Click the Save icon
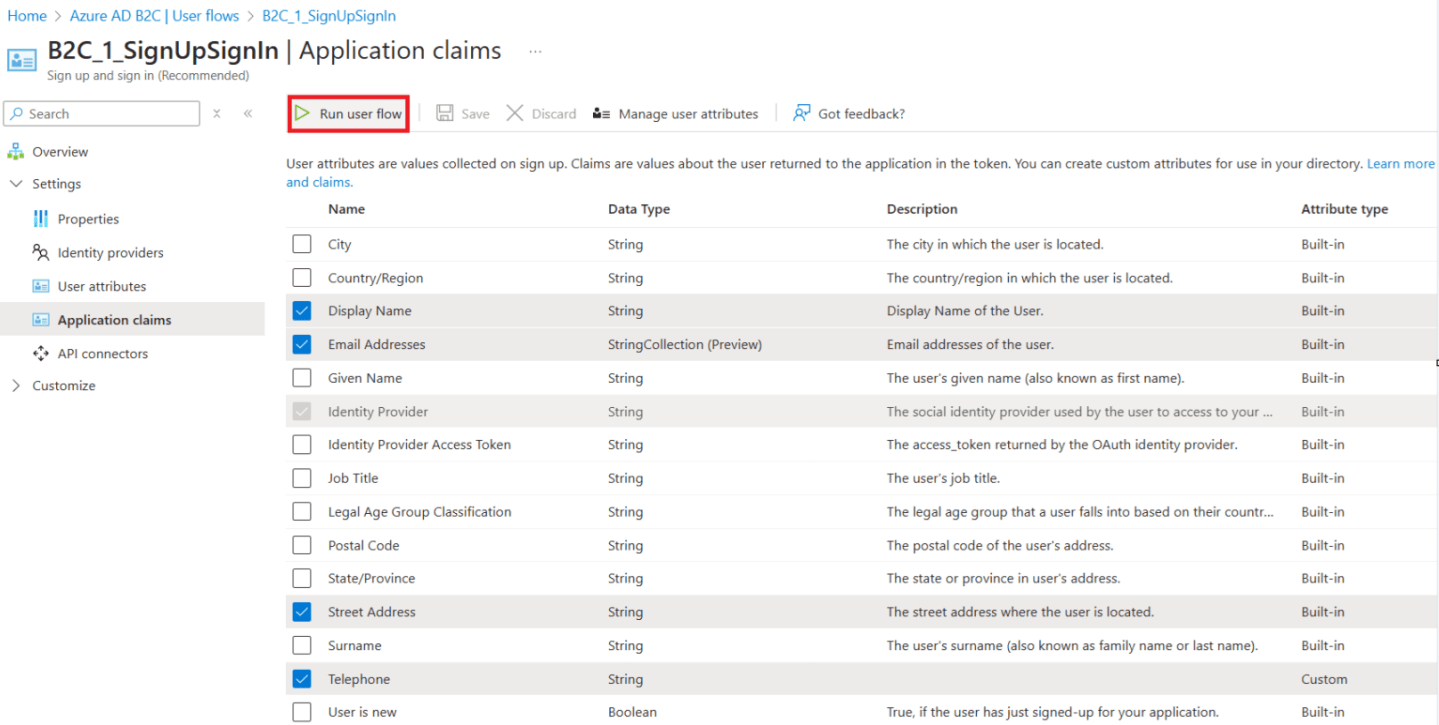 point(462,113)
